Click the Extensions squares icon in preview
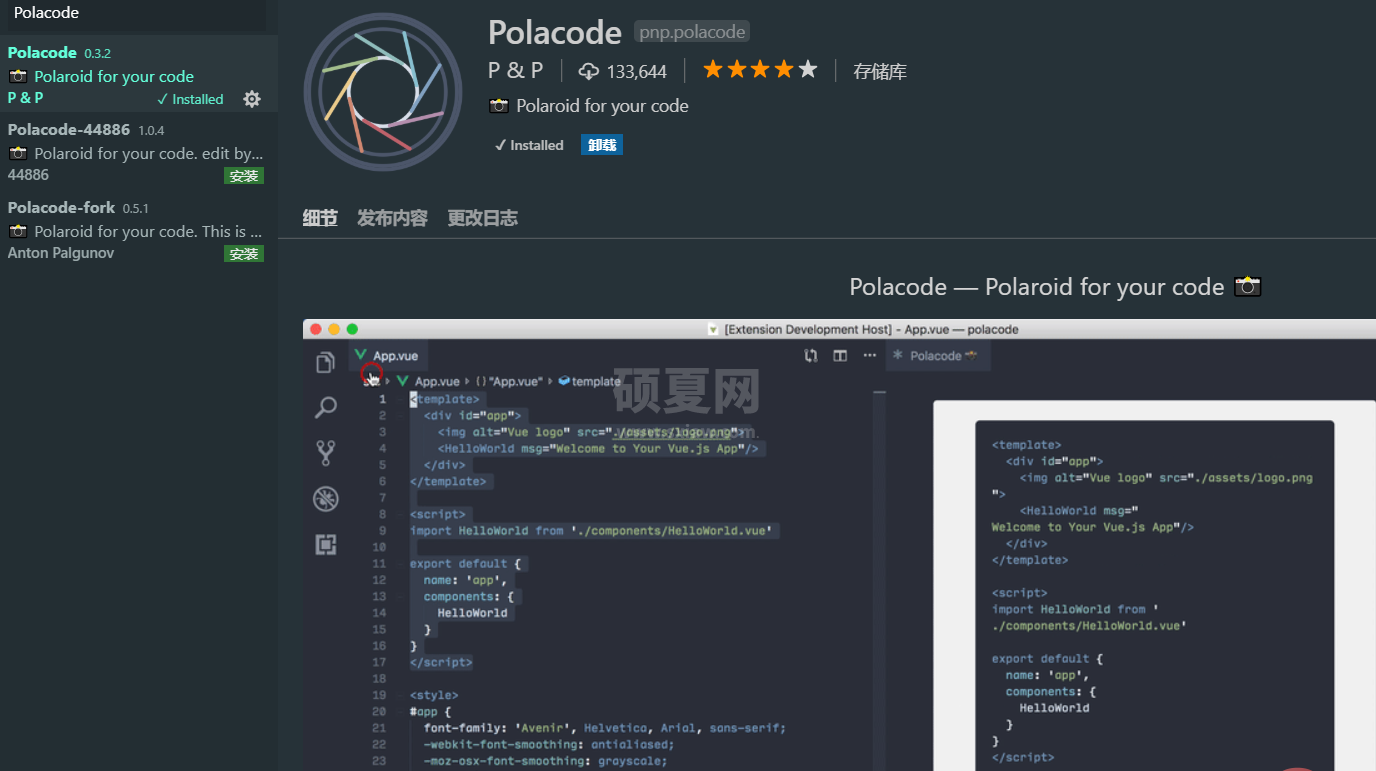This screenshot has width=1376, height=771. (x=325, y=545)
